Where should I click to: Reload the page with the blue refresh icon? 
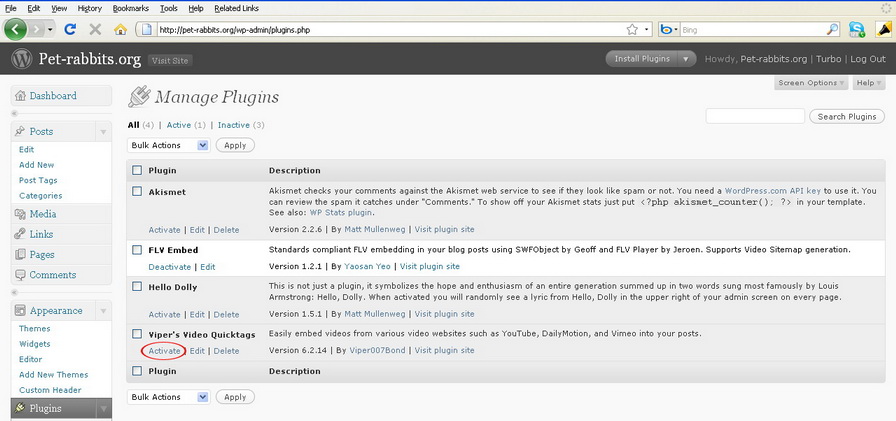[x=70, y=29]
